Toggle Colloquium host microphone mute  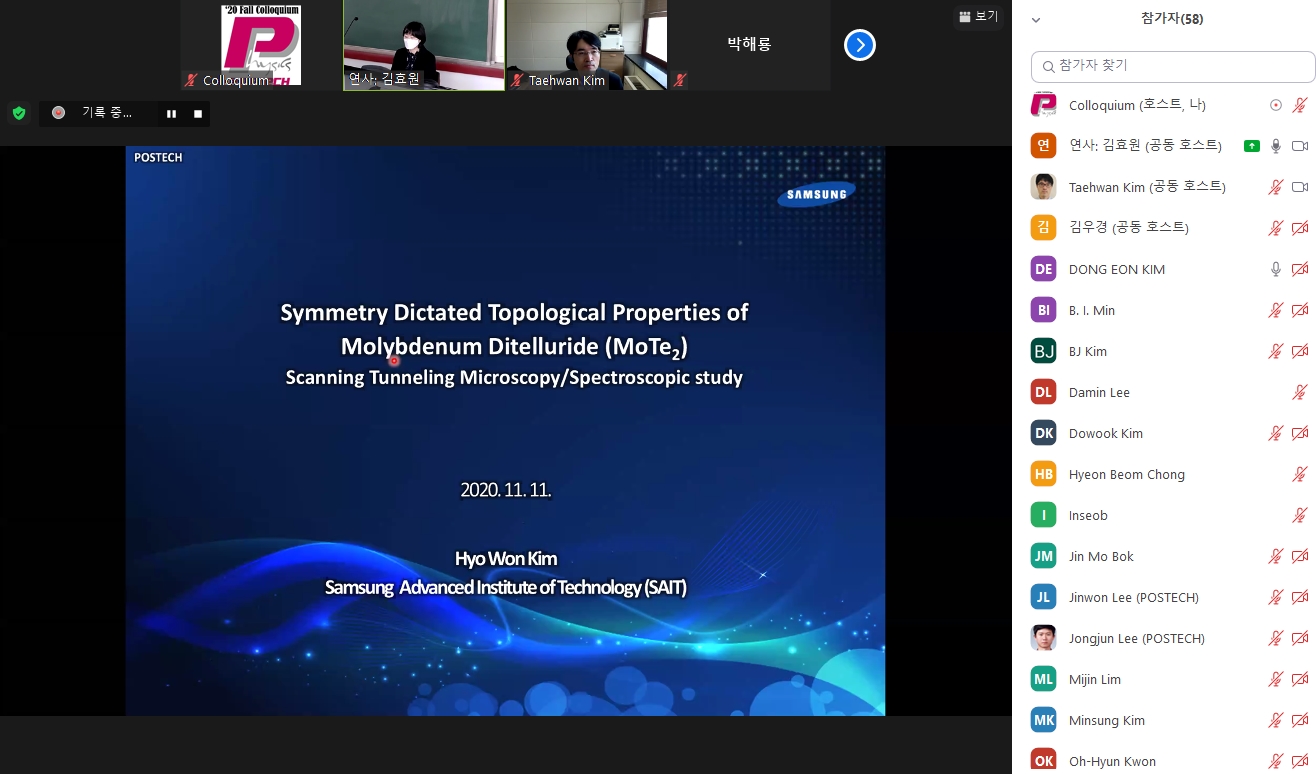1300,105
